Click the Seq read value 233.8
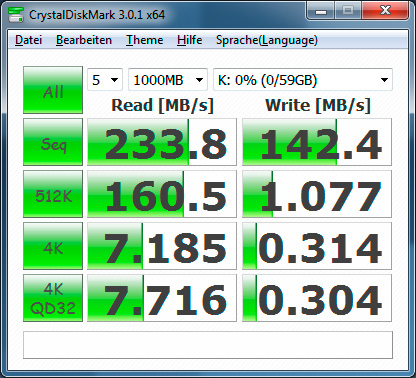This screenshot has width=416, height=378. (162, 142)
